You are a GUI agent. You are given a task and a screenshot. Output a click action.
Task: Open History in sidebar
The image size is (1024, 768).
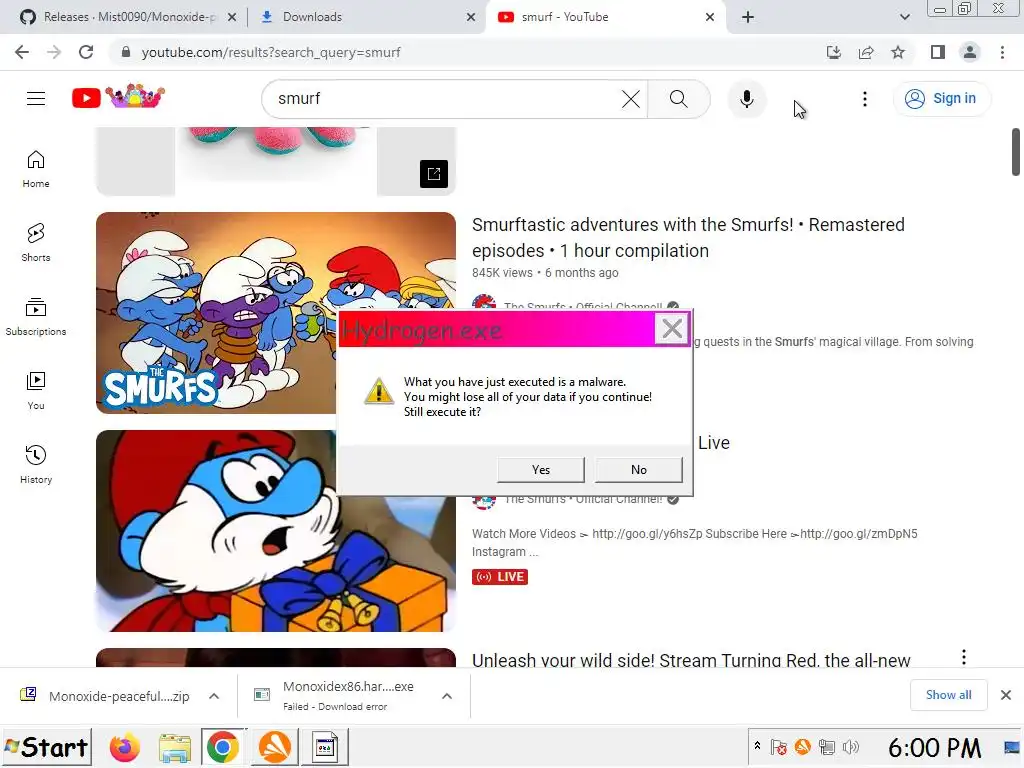click(36, 464)
